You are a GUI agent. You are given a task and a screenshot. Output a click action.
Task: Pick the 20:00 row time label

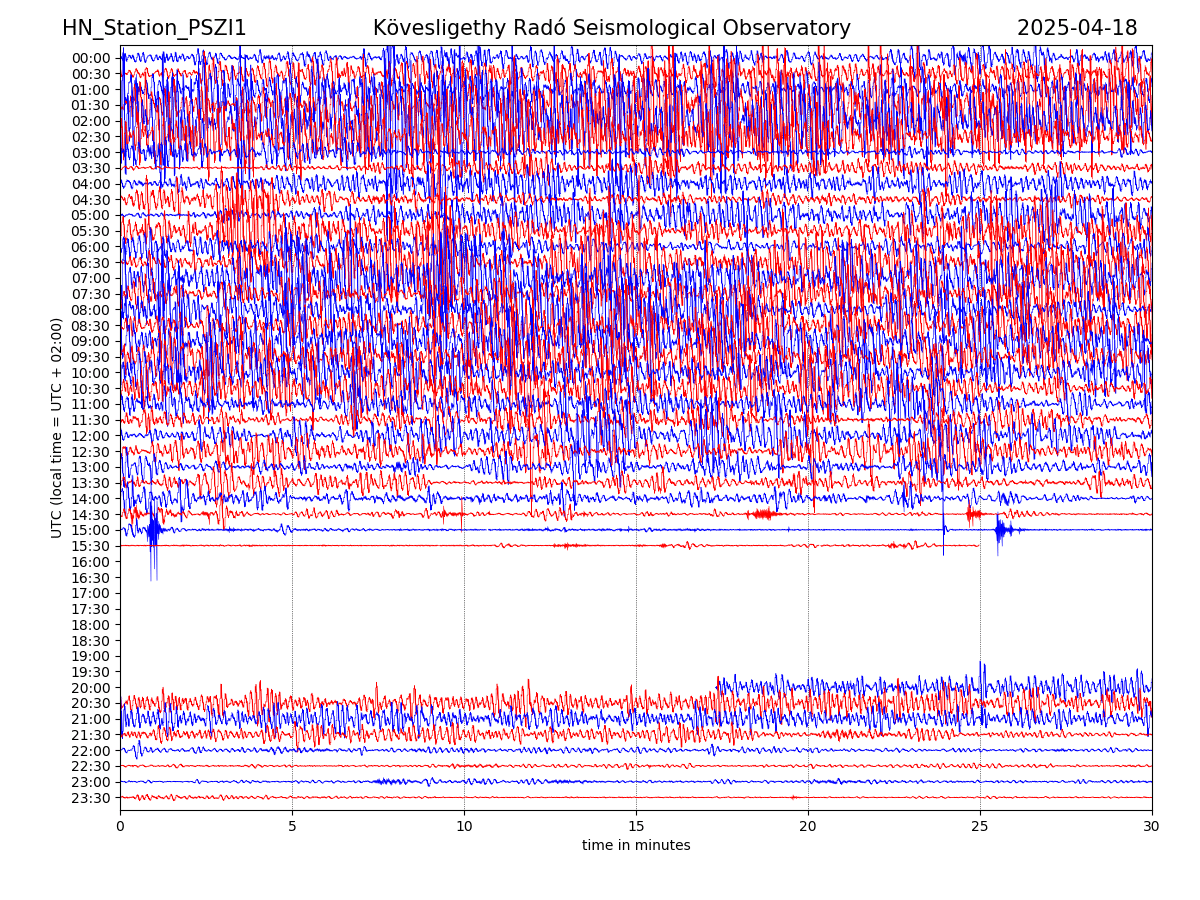(91, 688)
